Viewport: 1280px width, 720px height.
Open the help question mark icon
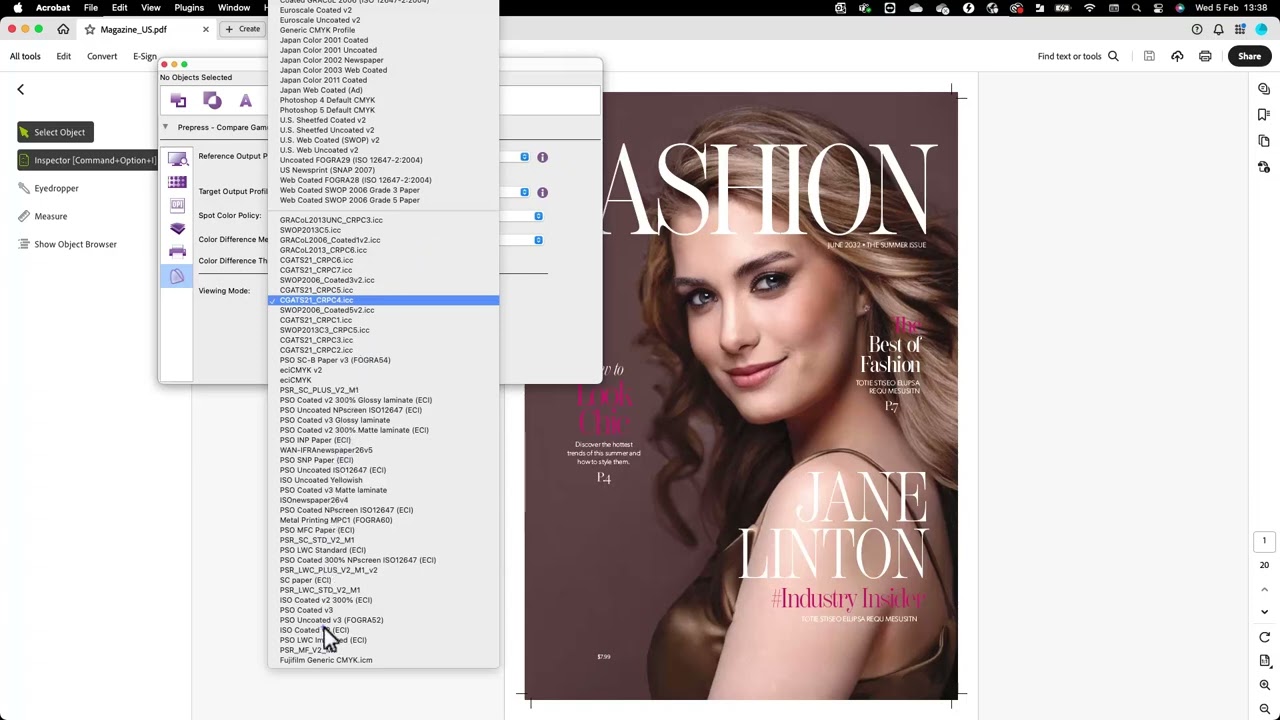point(1197,29)
